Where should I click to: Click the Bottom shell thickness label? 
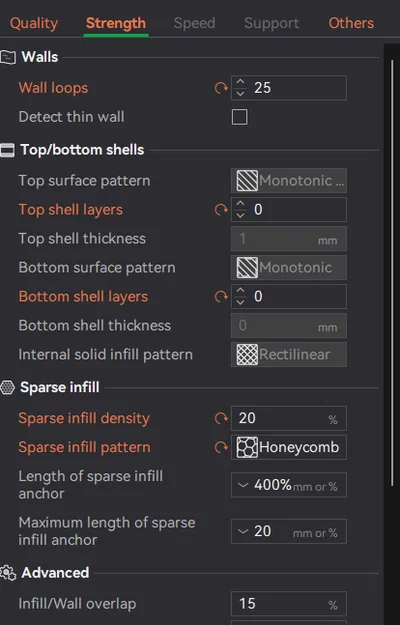point(94,325)
